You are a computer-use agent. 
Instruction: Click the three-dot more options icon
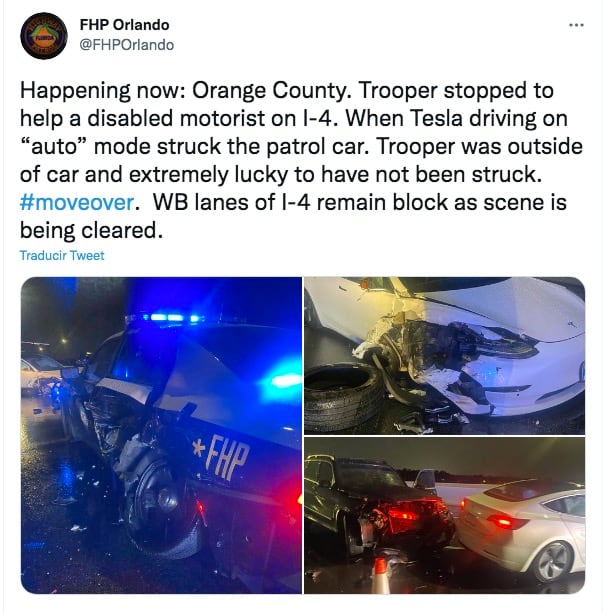pos(576,25)
